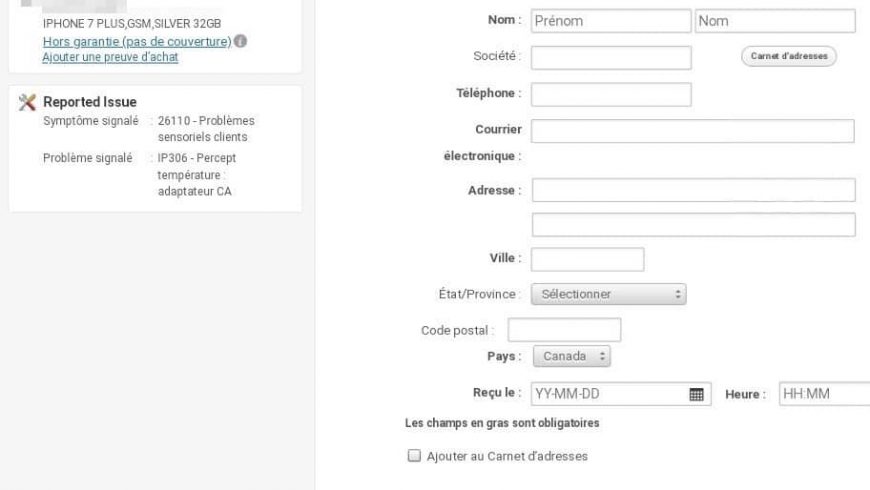Open Hors garantie coverage link
The height and width of the screenshot is (490, 870).
(x=137, y=41)
